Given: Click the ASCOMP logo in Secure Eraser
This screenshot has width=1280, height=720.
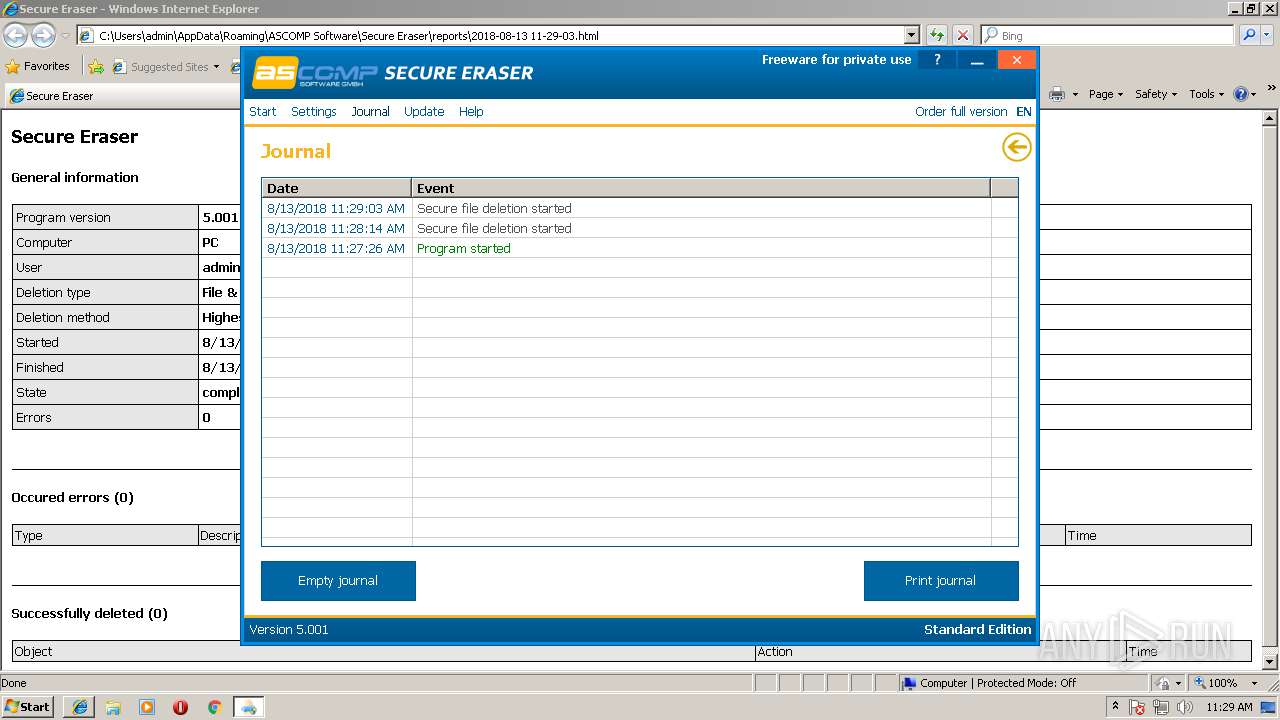Looking at the screenshot, I should [315, 72].
